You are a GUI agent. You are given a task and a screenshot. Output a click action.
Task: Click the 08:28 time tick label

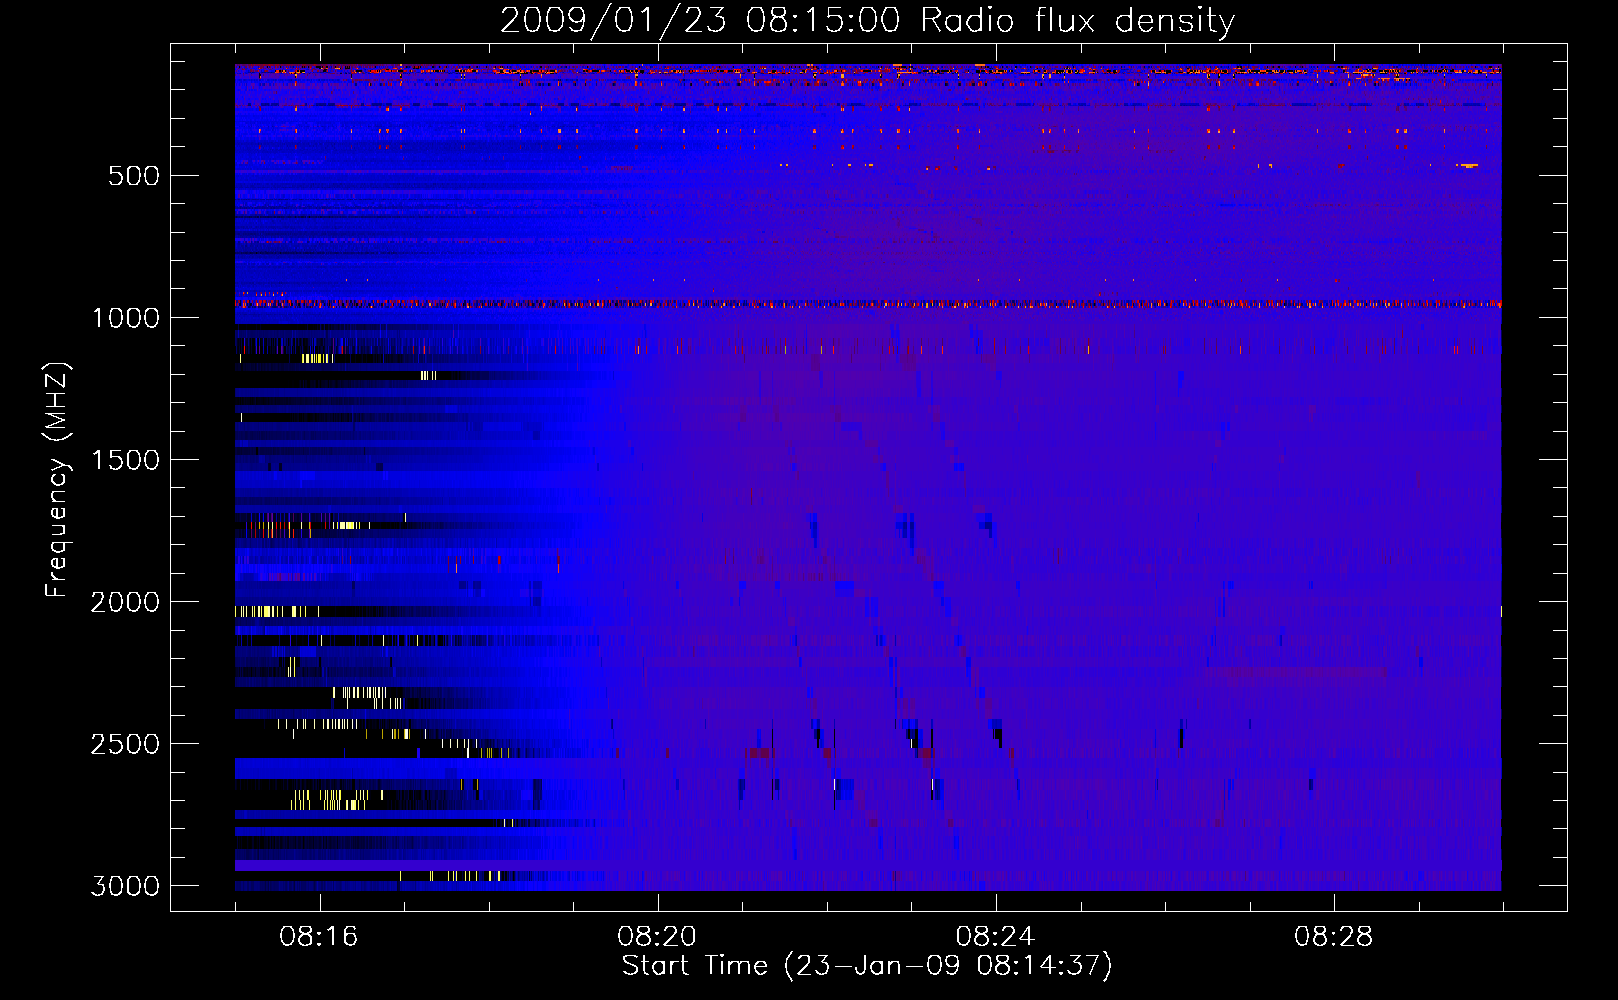point(1333,937)
